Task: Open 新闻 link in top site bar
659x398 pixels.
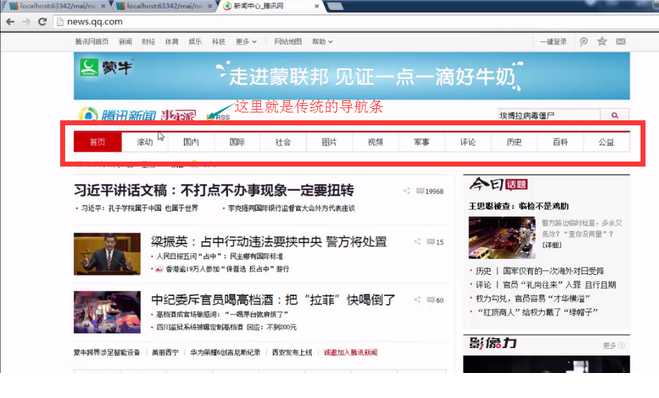Action: click(125, 42)
